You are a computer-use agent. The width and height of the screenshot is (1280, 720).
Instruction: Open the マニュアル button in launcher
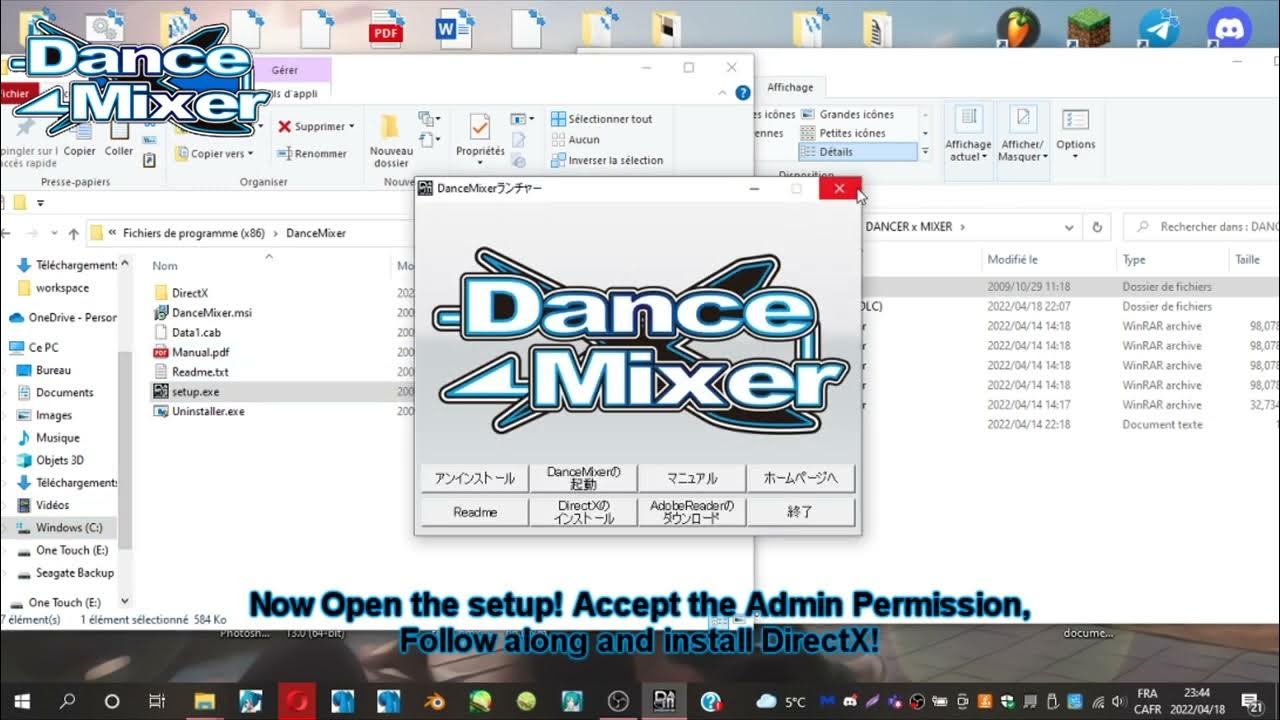point(692,478)
